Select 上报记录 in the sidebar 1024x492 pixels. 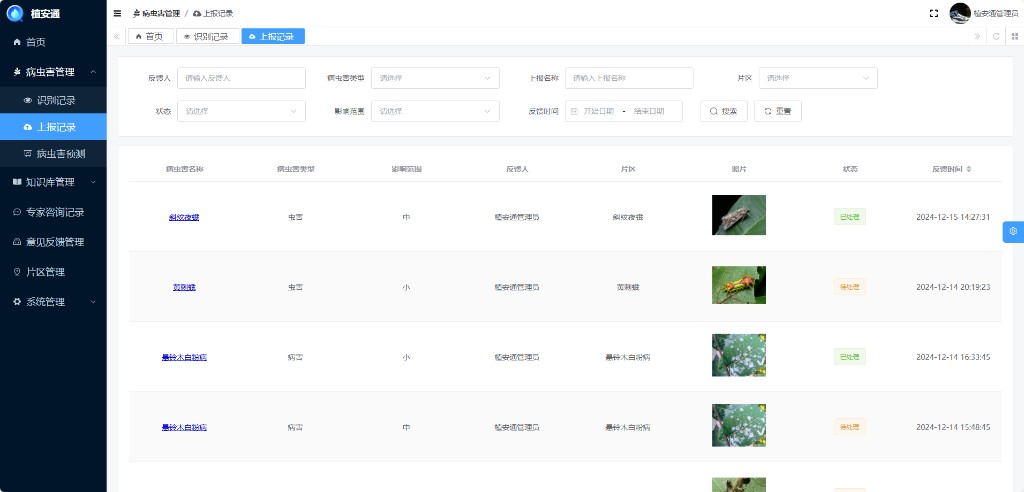(x=53, y=127)
